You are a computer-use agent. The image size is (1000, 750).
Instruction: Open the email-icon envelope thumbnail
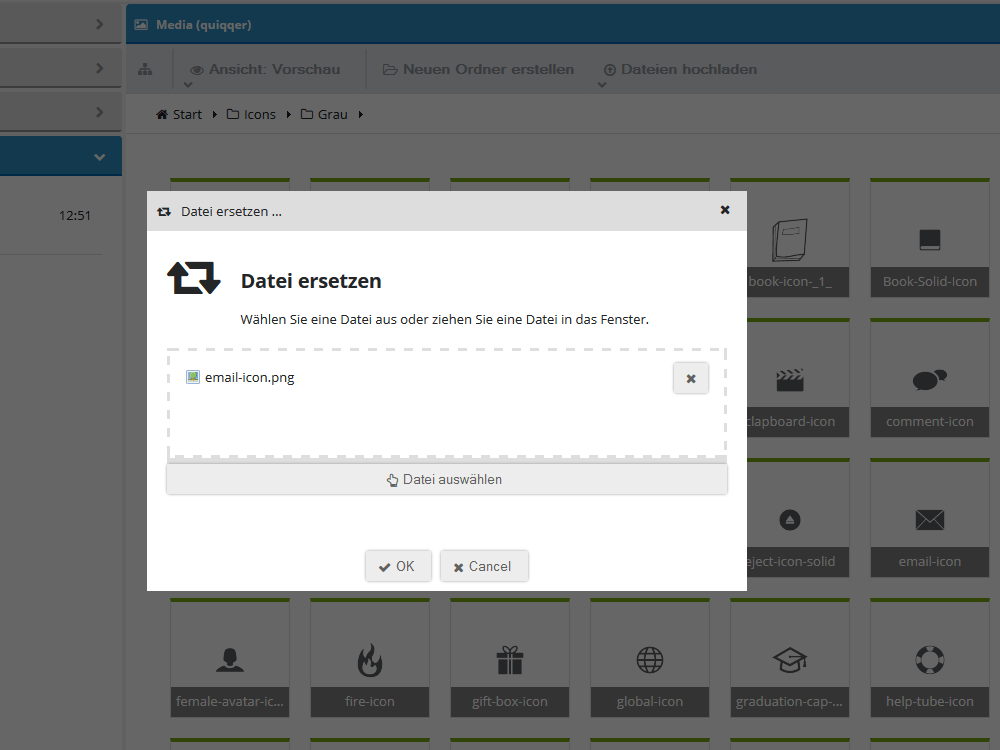[929, 518]
